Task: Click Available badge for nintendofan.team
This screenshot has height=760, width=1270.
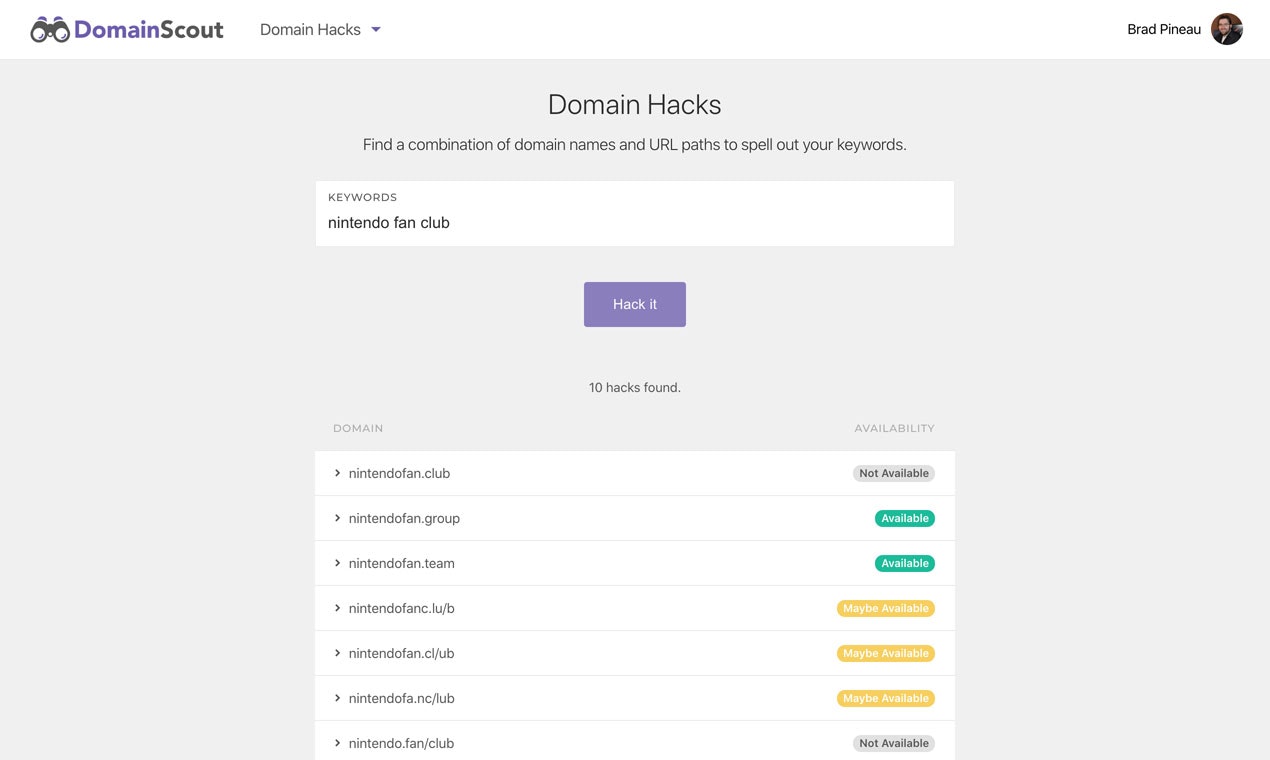Action: click(905, 563)
